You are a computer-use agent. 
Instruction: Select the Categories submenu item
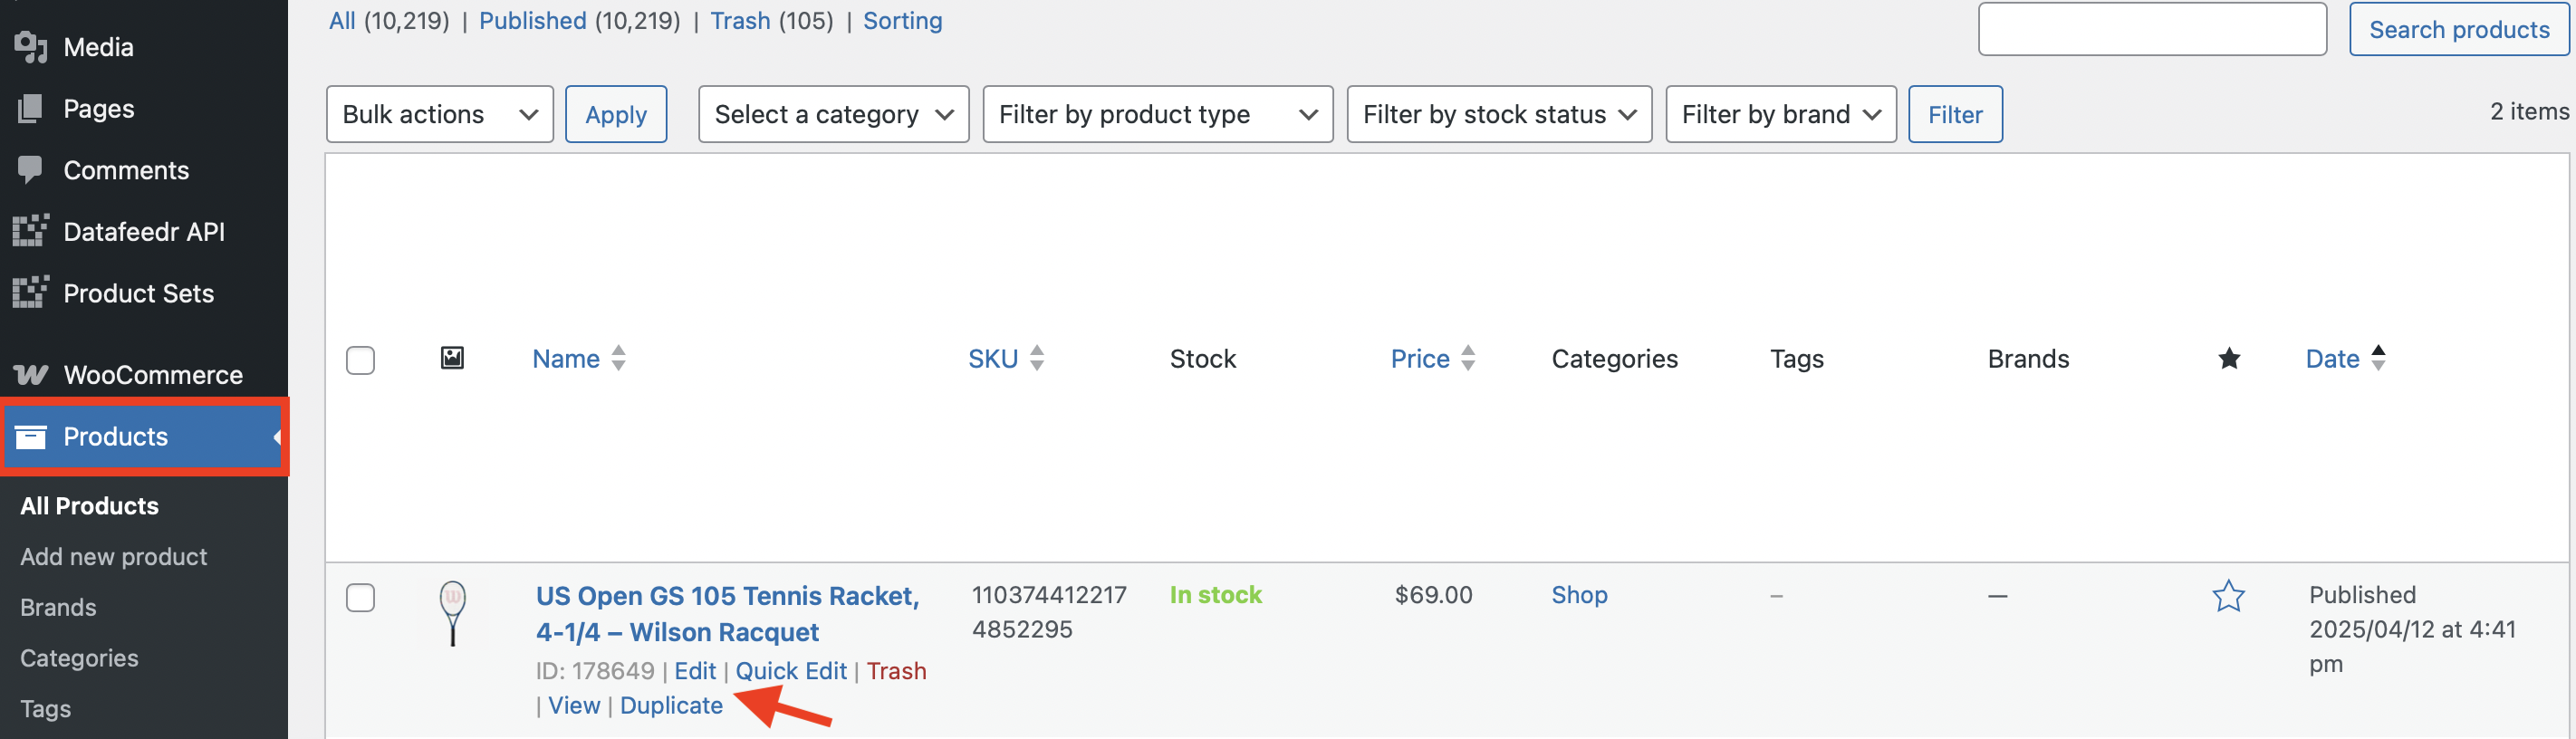(x=79, y=658)
